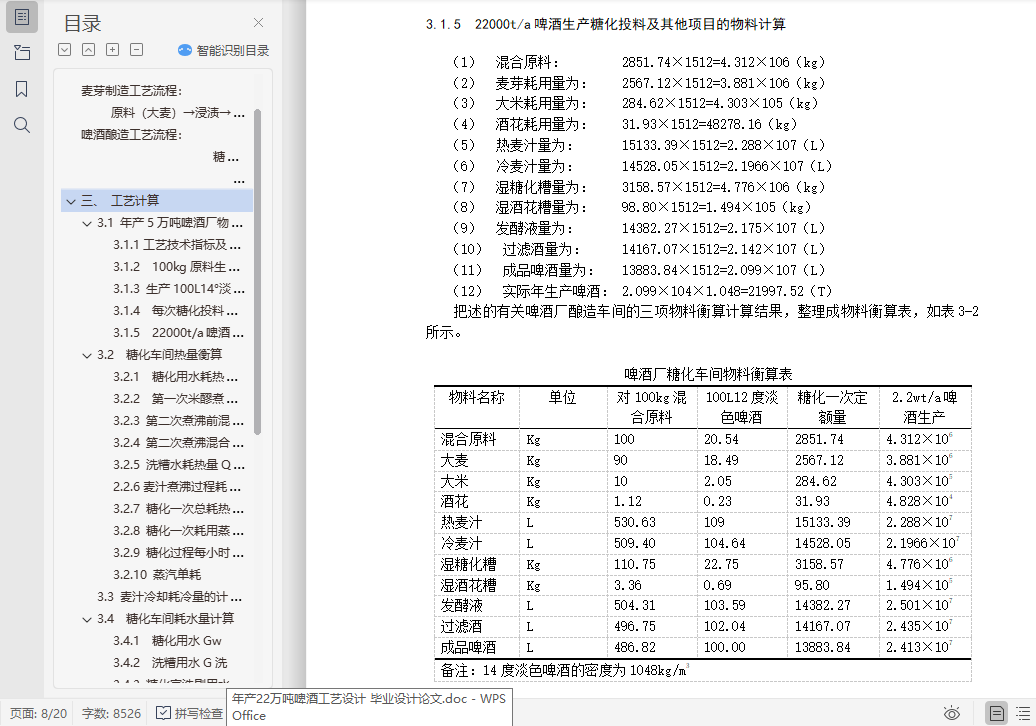The width and height of the screenshot is (1036, 726).
Task: Select 3.2.10 蒸汽单耗 entry
Action: (157, 575)
